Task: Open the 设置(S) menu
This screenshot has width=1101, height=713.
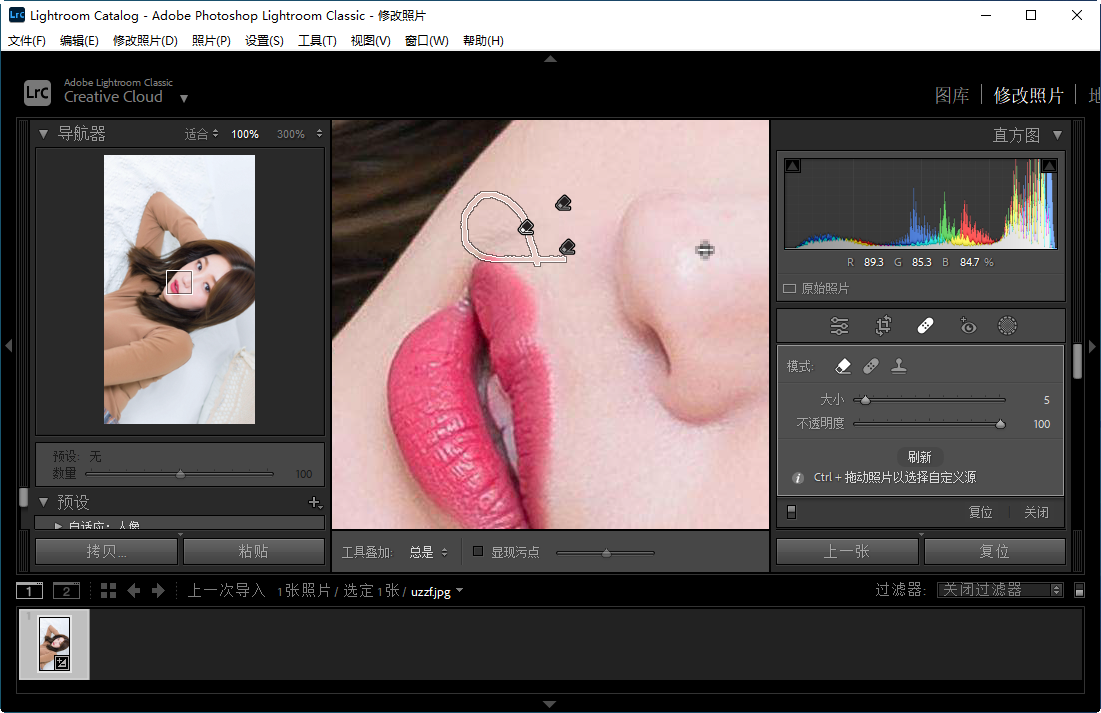Action: [x=264, y=40]
